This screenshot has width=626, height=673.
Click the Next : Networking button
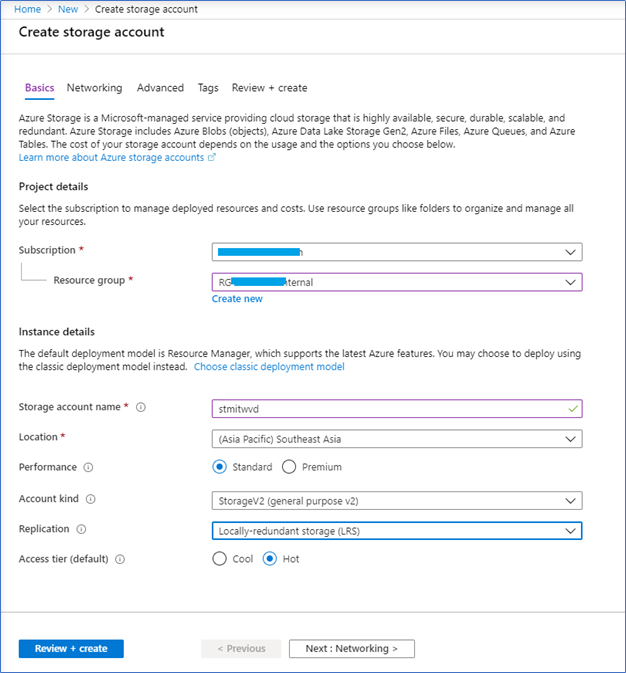tap(352, 649)
